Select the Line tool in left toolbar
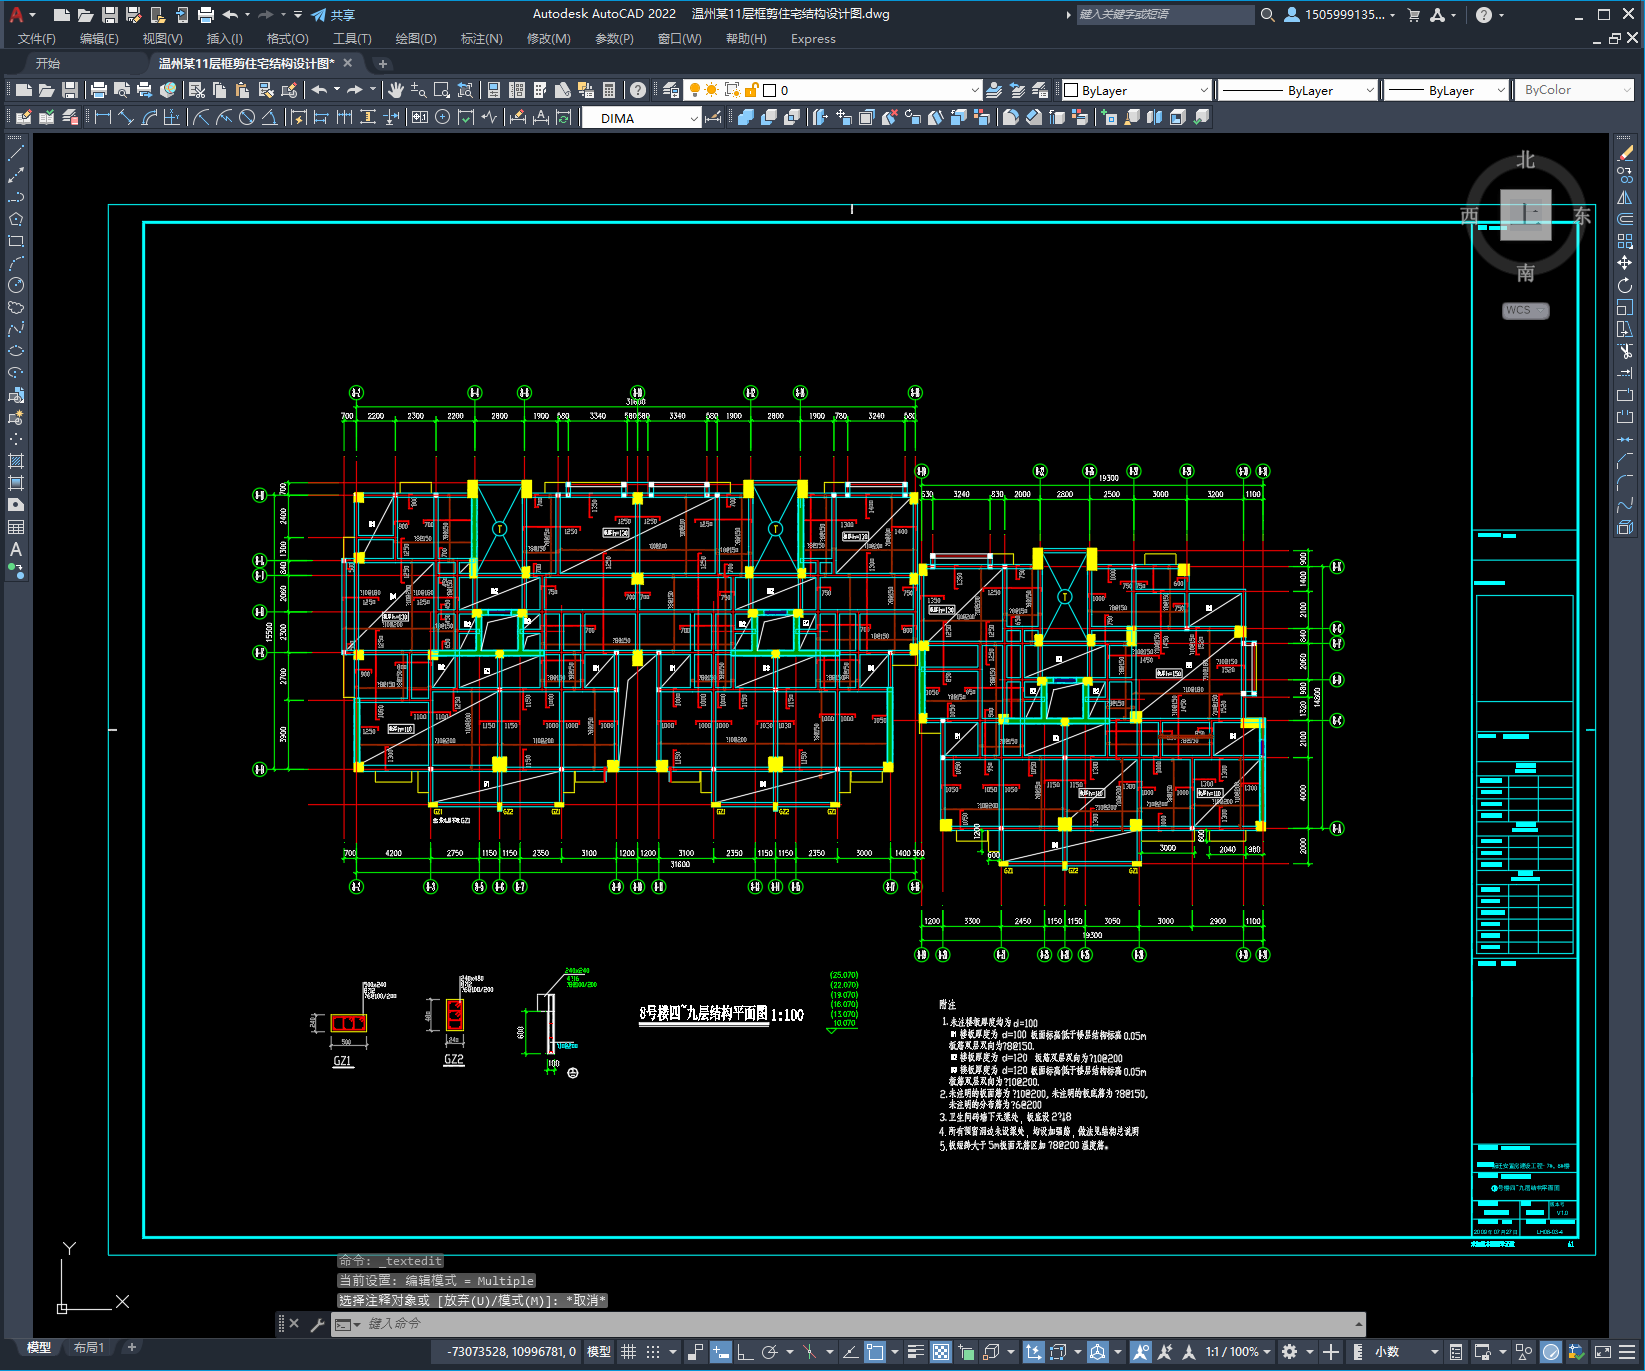The image size is (1645, 1371). [x=16, y=153]
